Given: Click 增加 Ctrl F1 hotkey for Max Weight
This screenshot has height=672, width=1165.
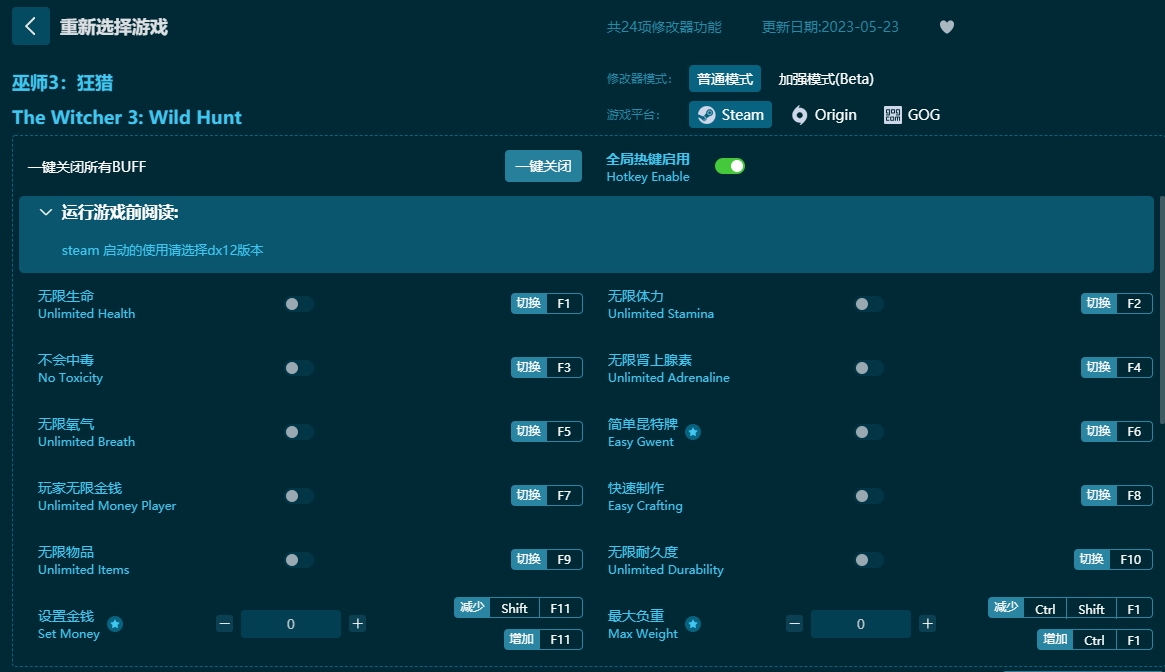Looking at the screenshot, I should pos(1094,639).
